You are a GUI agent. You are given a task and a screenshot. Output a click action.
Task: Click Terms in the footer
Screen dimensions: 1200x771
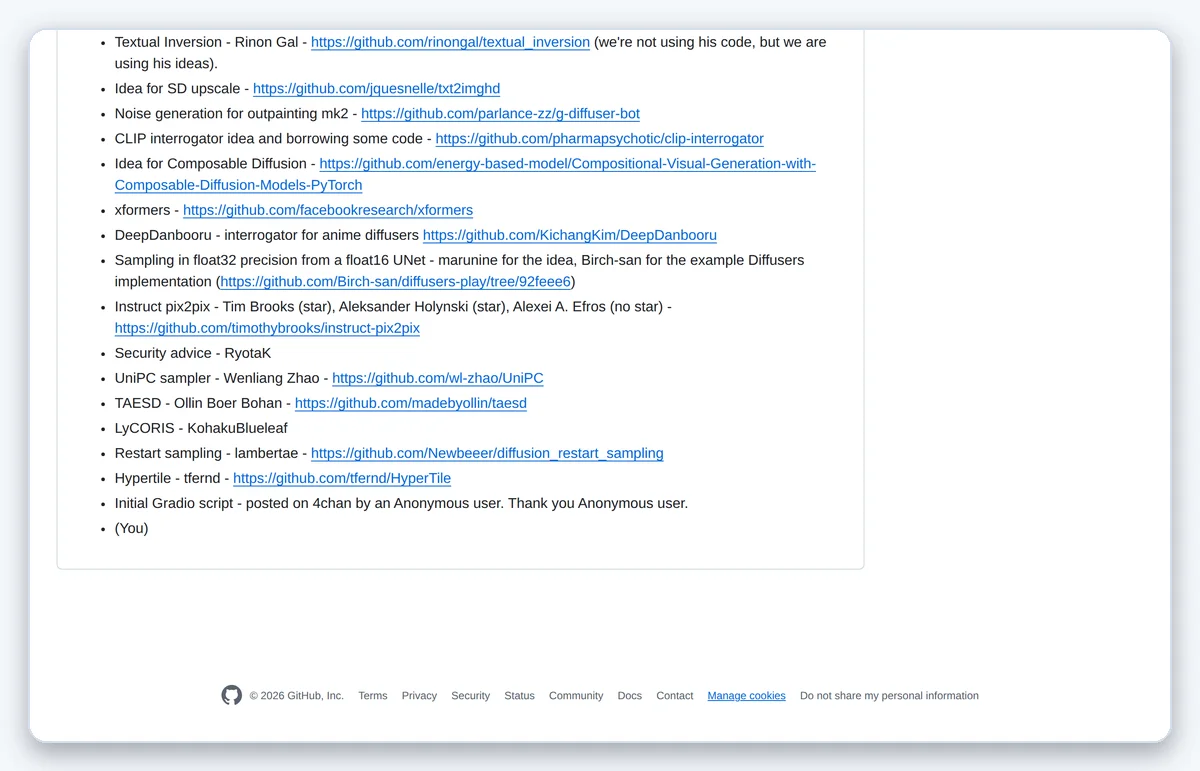[x=373, y=696]
